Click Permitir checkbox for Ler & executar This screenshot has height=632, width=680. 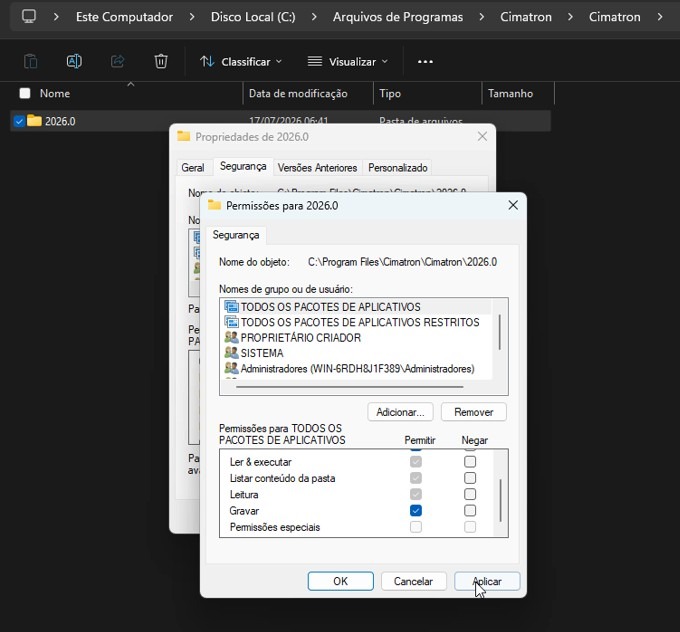click(x=415, y=462)
